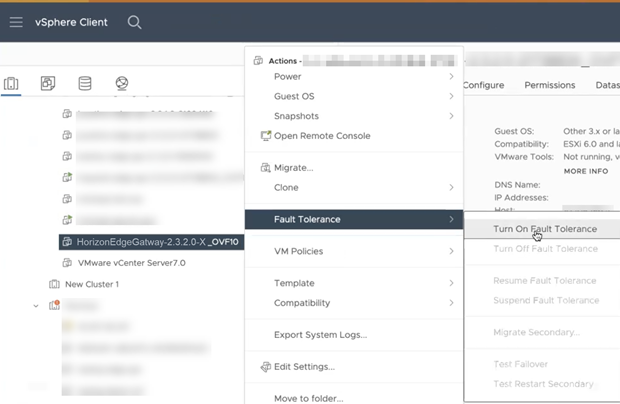Click 'ESXi 6.0 and later' value

[592, 144]
